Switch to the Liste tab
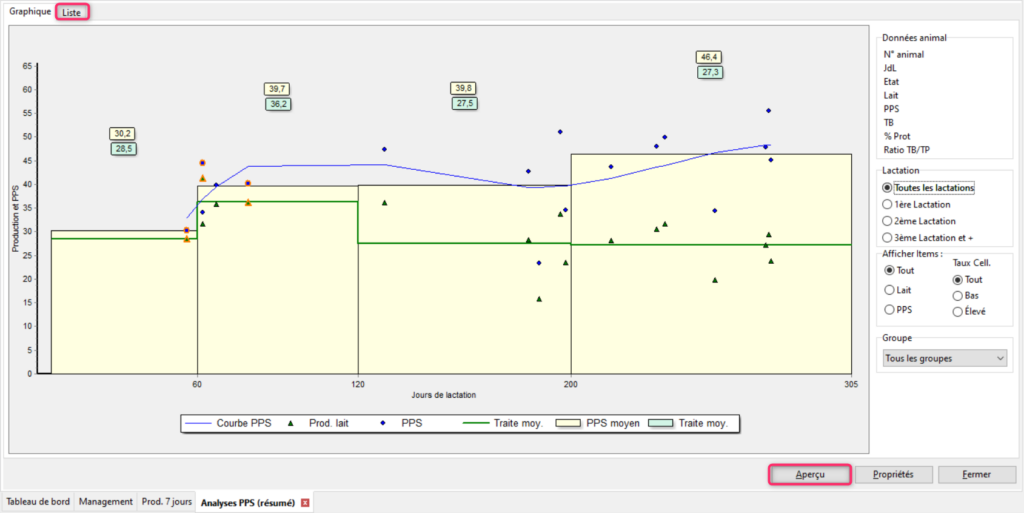The width and height of the screenshot is (1024, 513). click(72, 12)
